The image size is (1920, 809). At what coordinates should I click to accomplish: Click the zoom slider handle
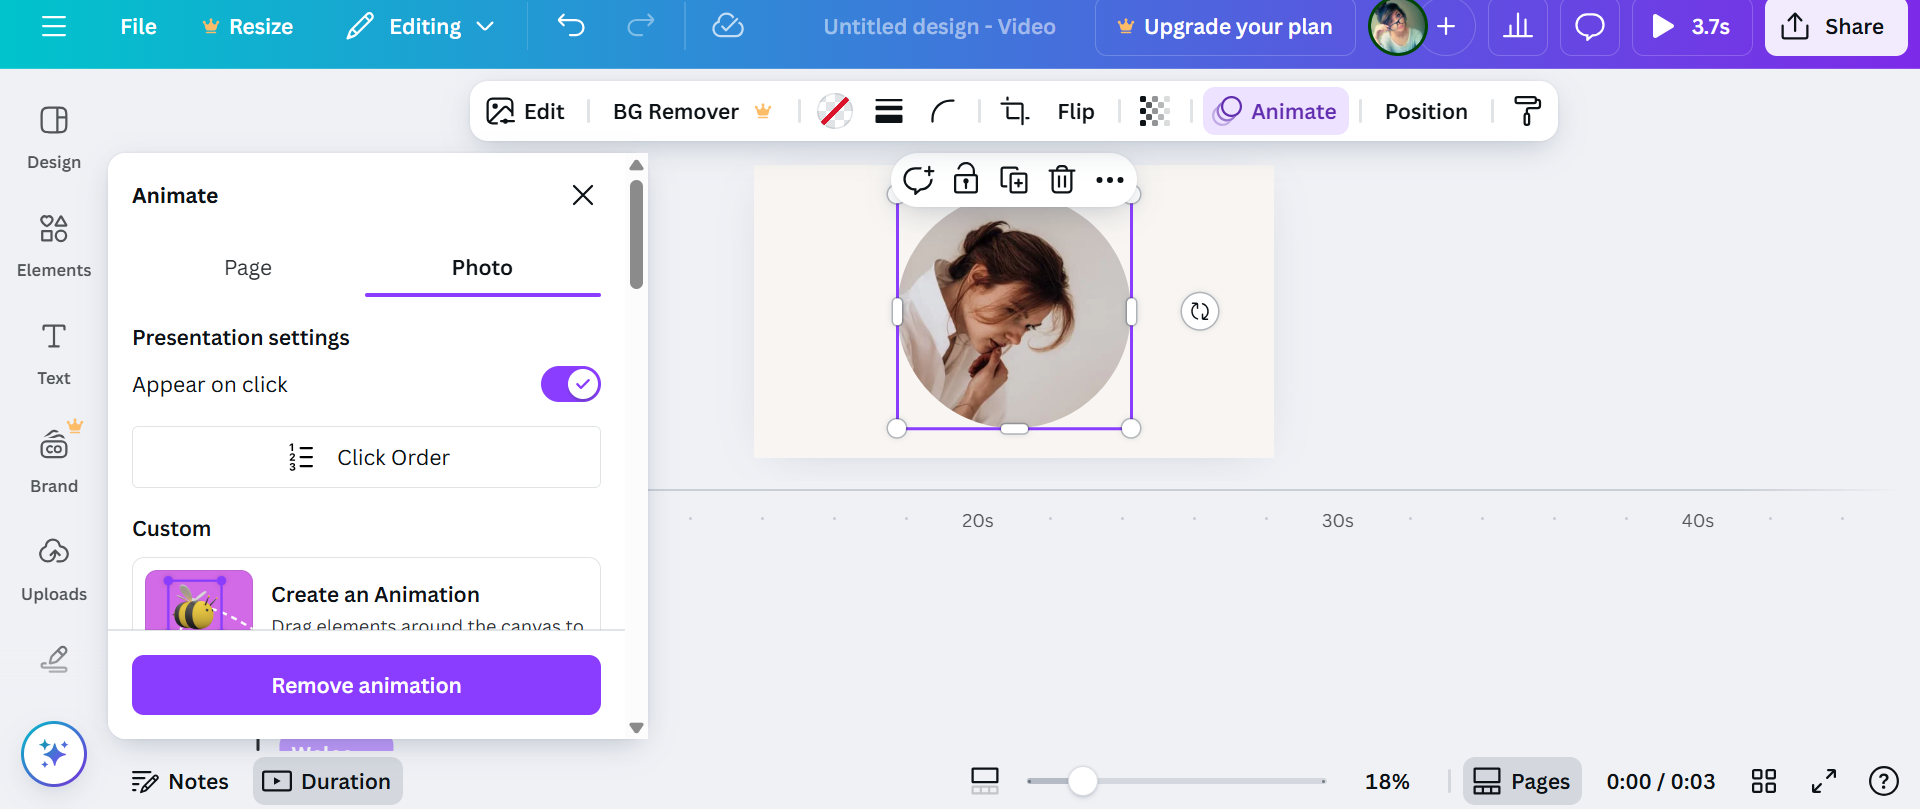(1083, 781)
